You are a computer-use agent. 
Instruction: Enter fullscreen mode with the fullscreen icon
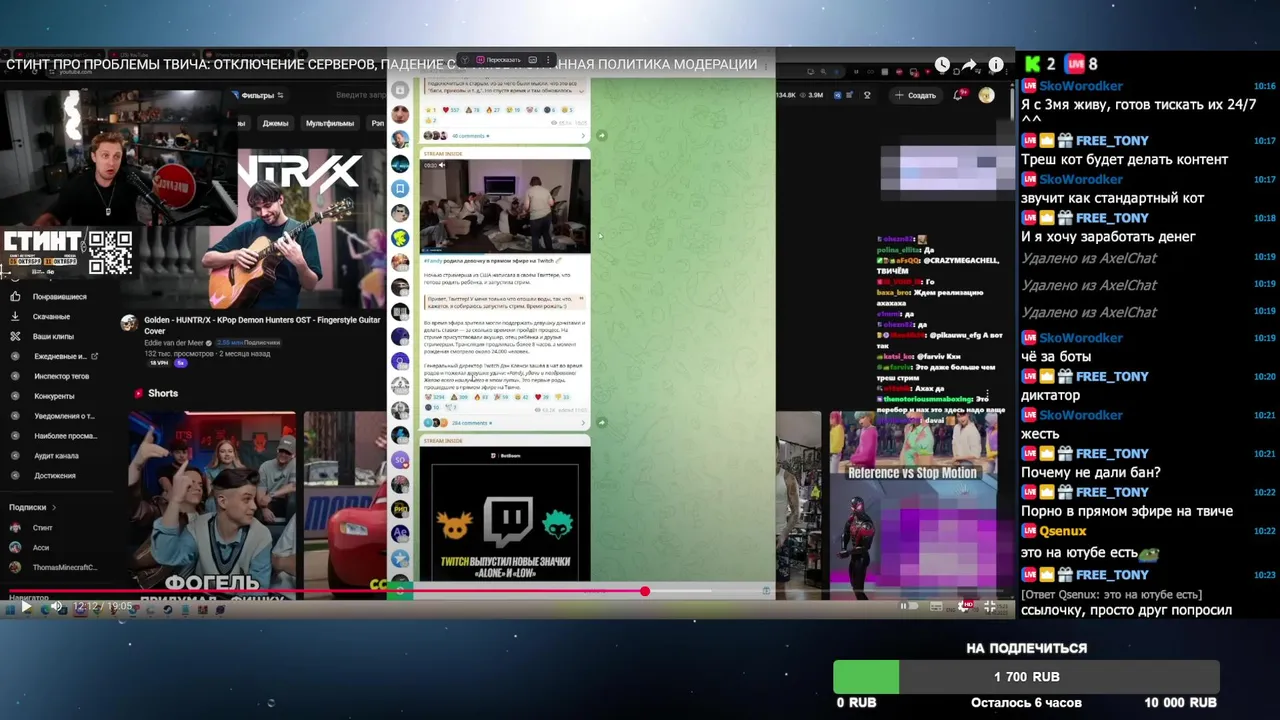click(x=990, y=606)
